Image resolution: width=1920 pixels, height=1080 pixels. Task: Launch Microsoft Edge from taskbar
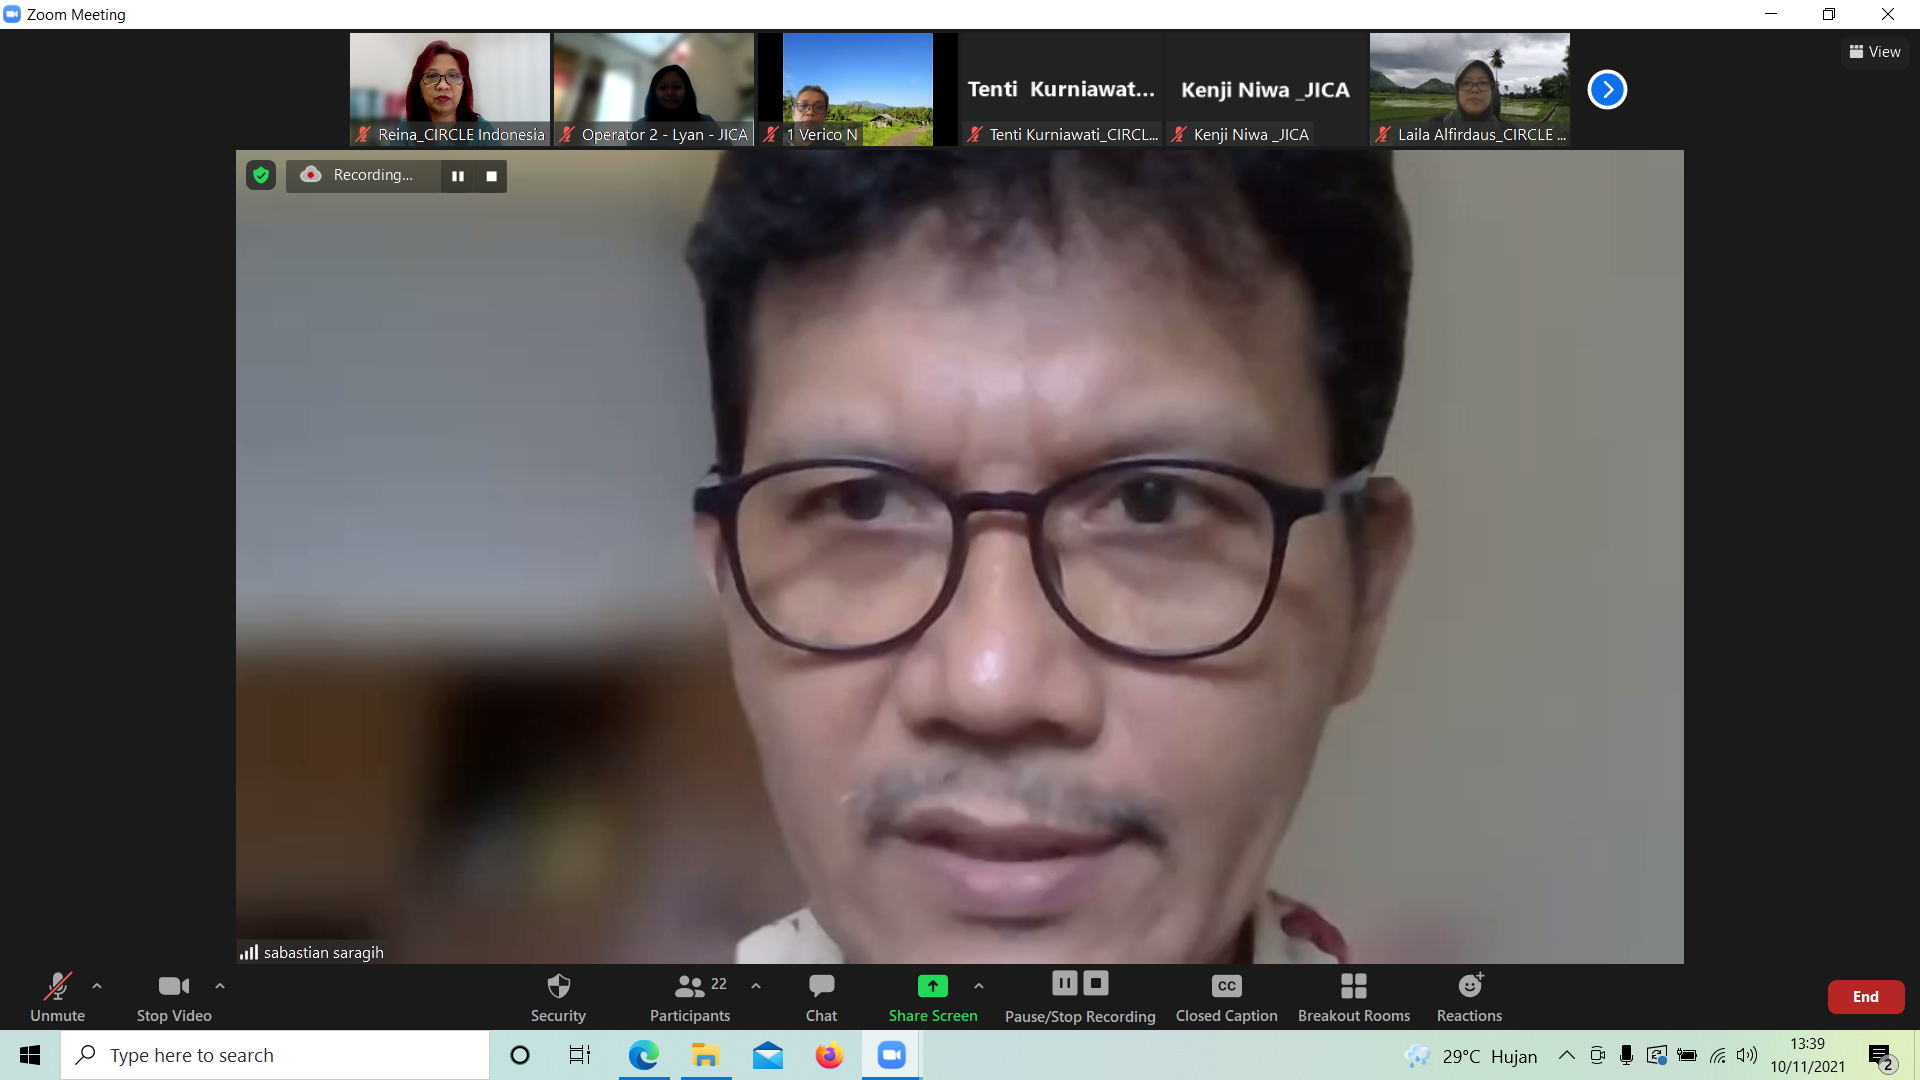tap(644, 1055)
